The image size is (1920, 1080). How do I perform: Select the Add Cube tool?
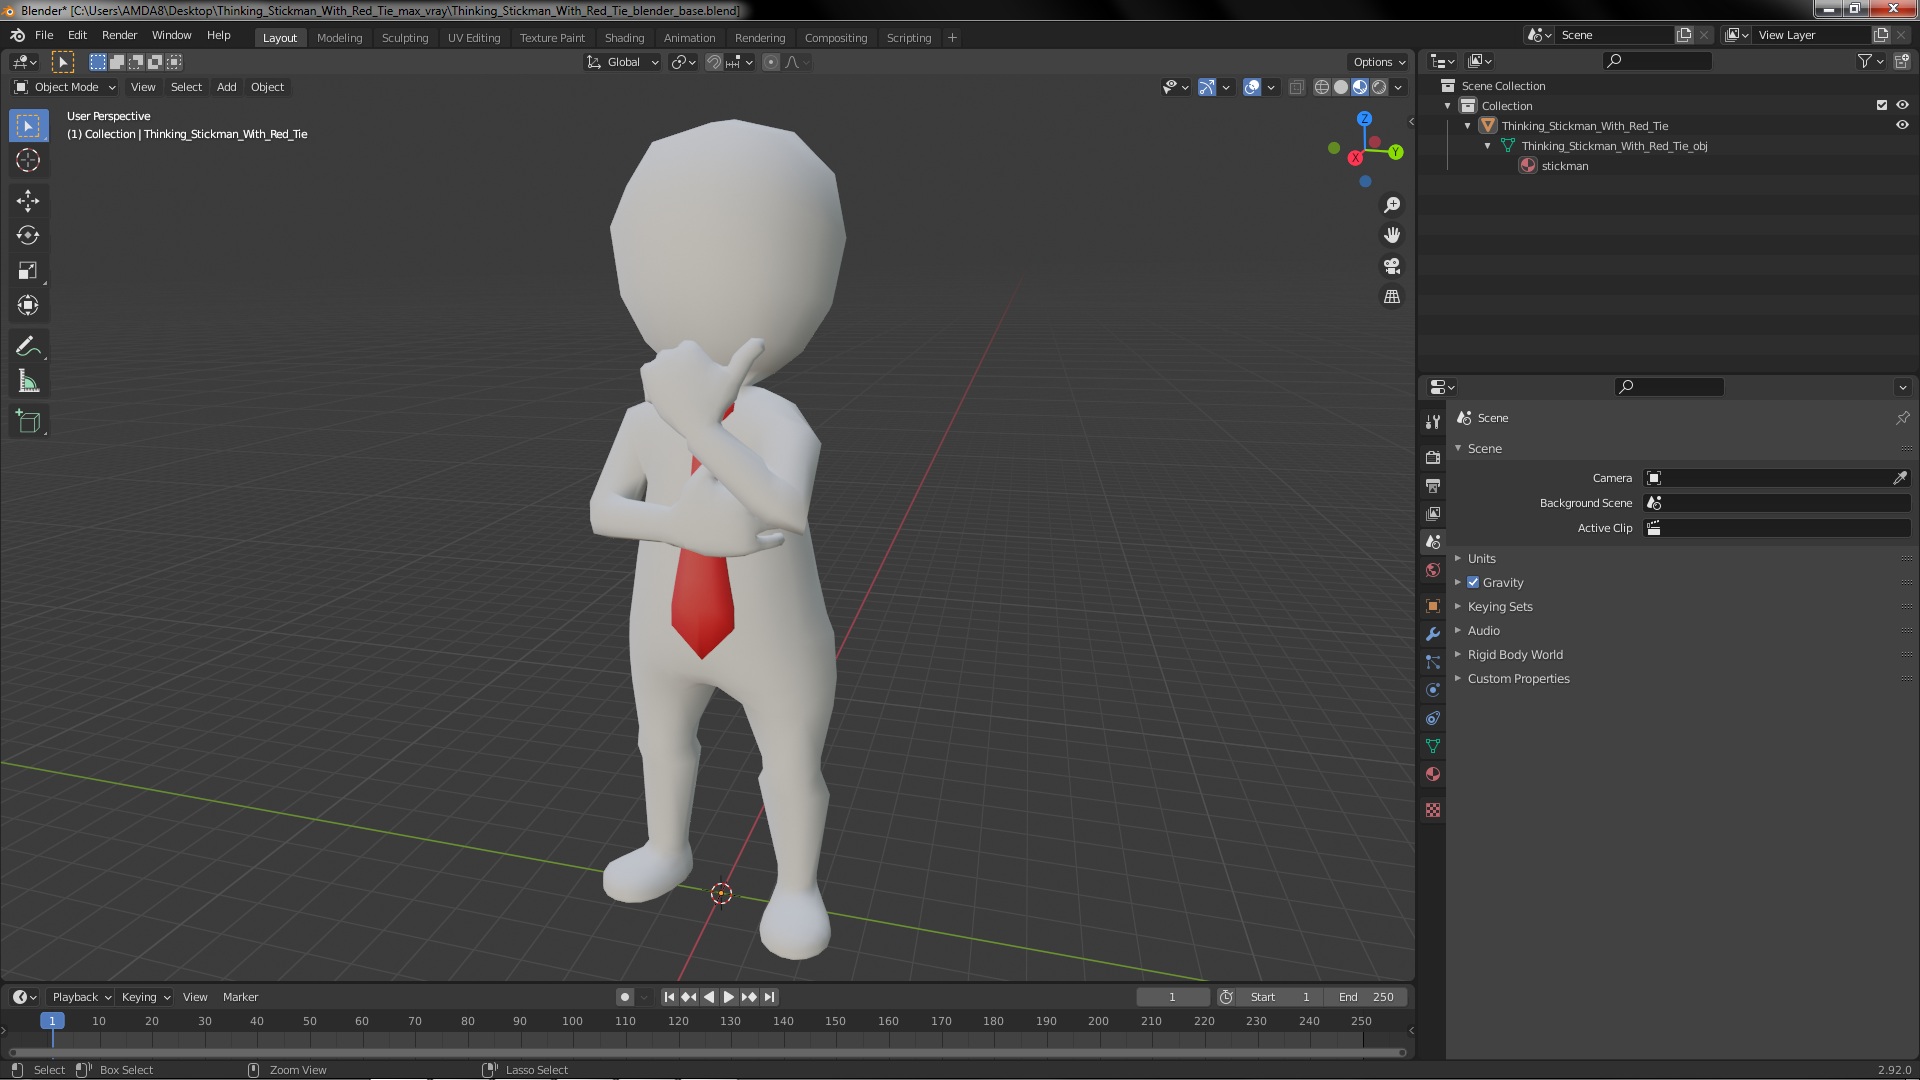(x=28, y=422)
